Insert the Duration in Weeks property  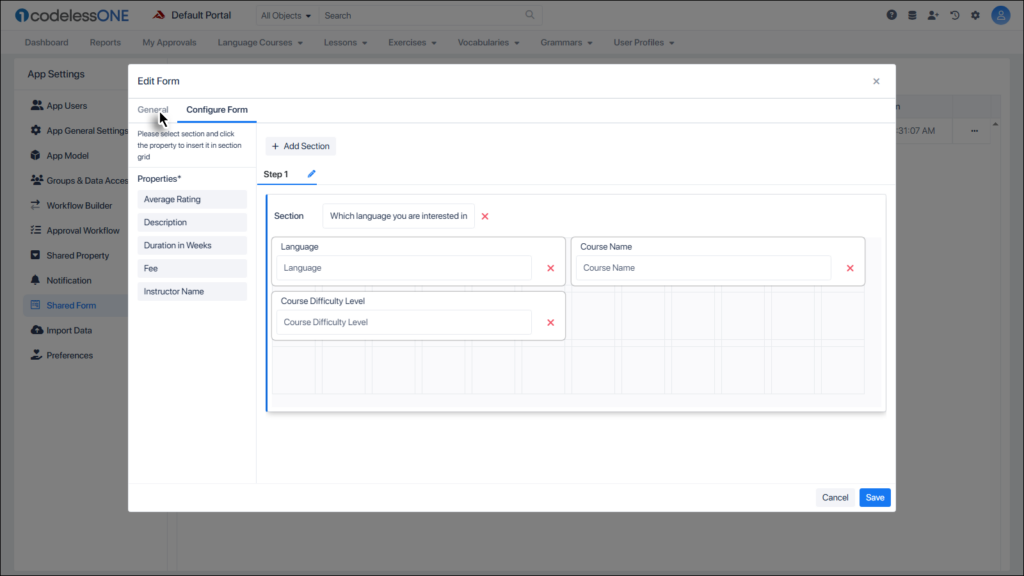click(x=192, y=246)
